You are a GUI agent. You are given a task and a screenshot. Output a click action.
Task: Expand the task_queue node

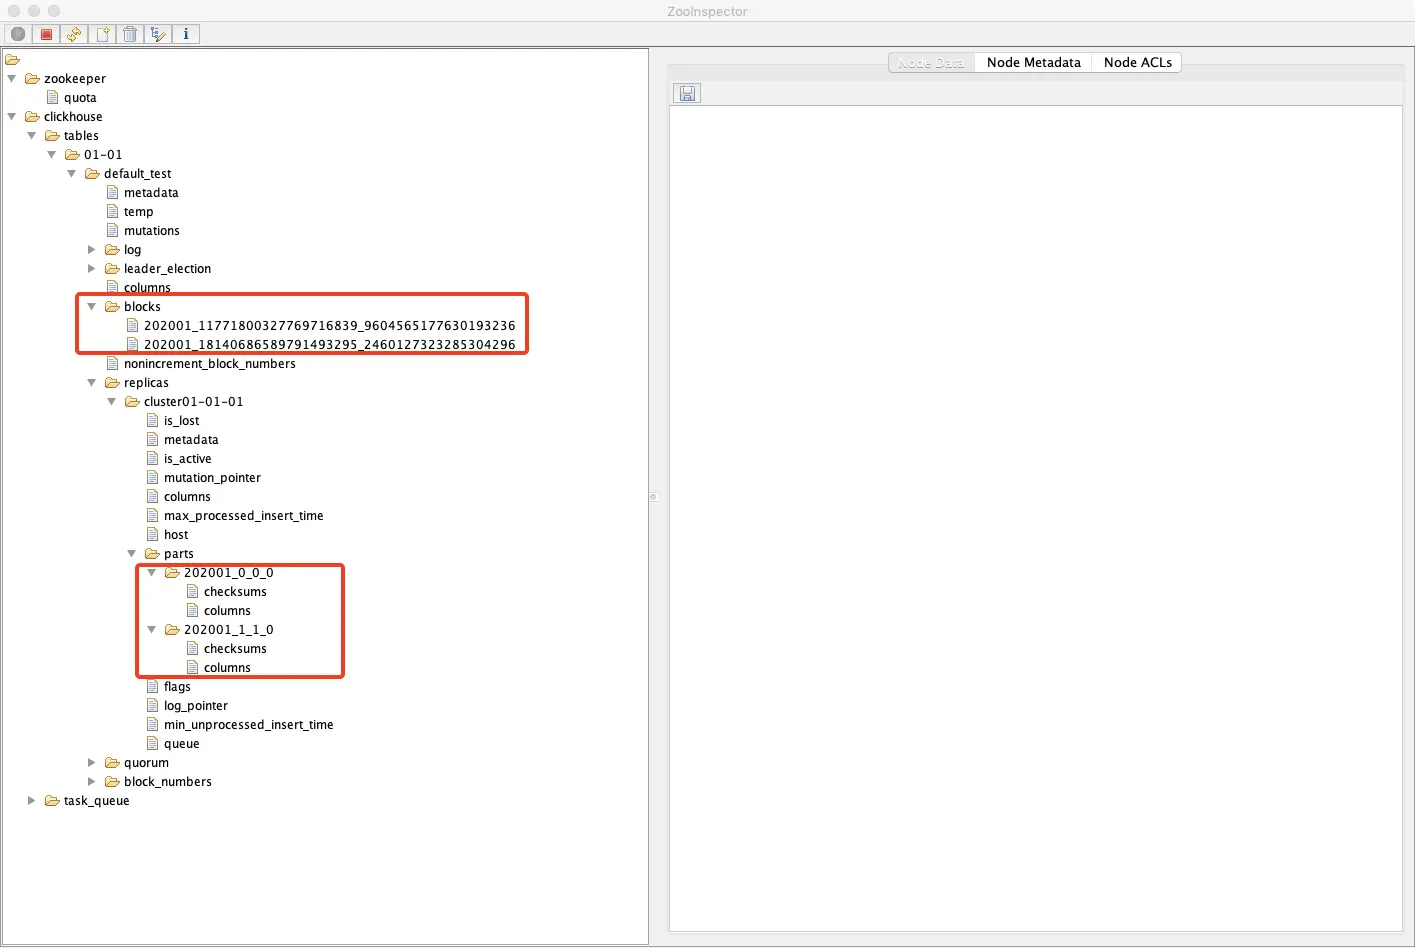(32, 801)
